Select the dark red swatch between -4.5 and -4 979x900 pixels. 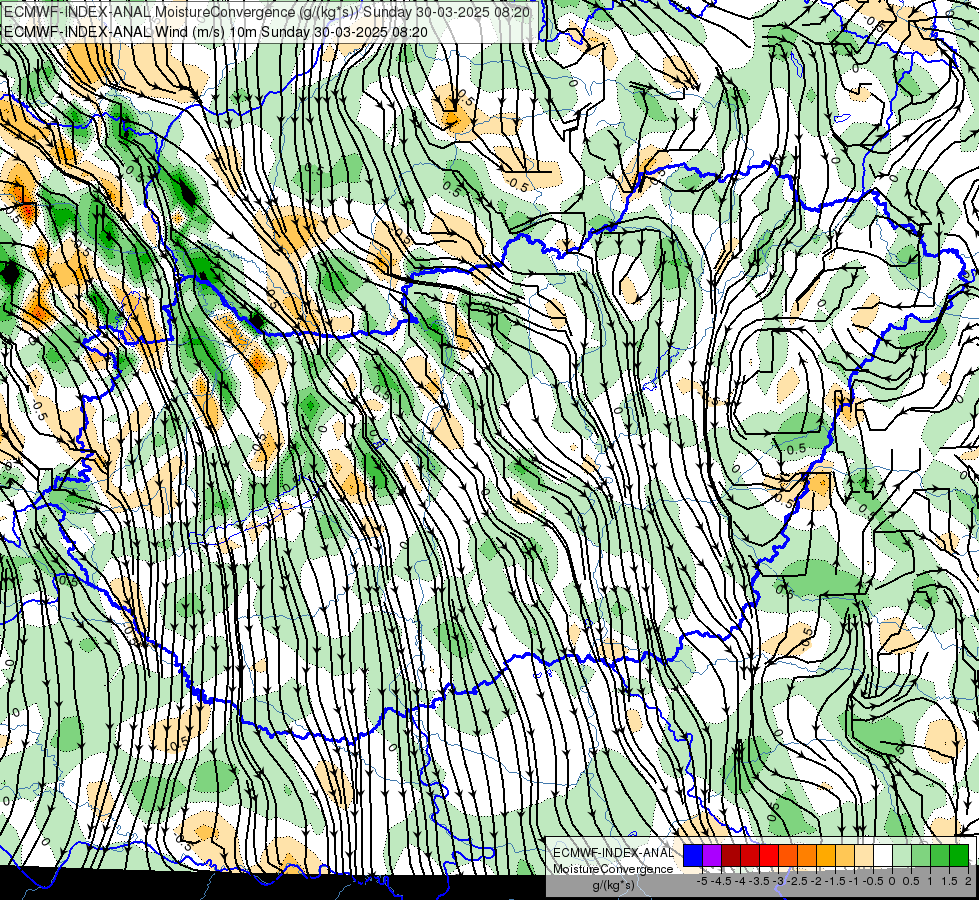pyautogui.click(x=731, y=855)
